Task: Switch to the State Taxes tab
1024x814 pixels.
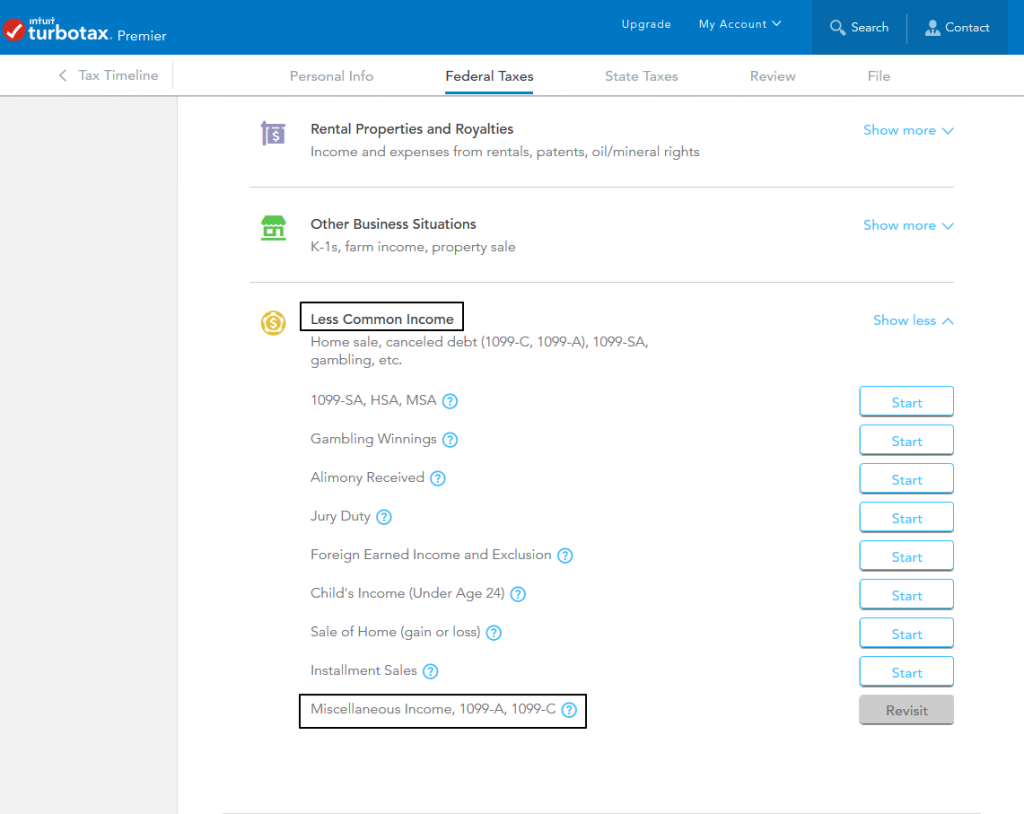Action: pos(641,76)
